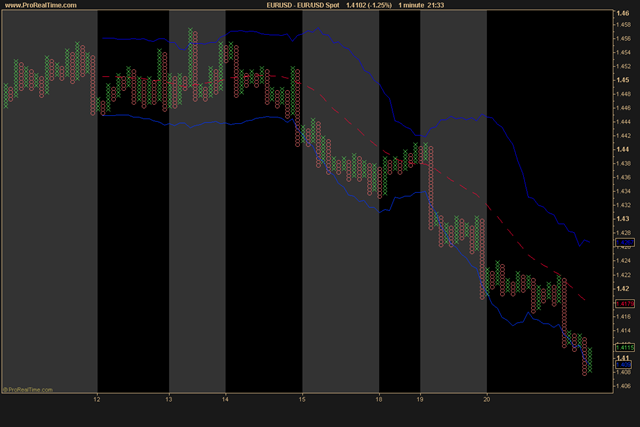Click the 1.422 price axis label
Screen dimensions: 640x427
click(624, 275)
